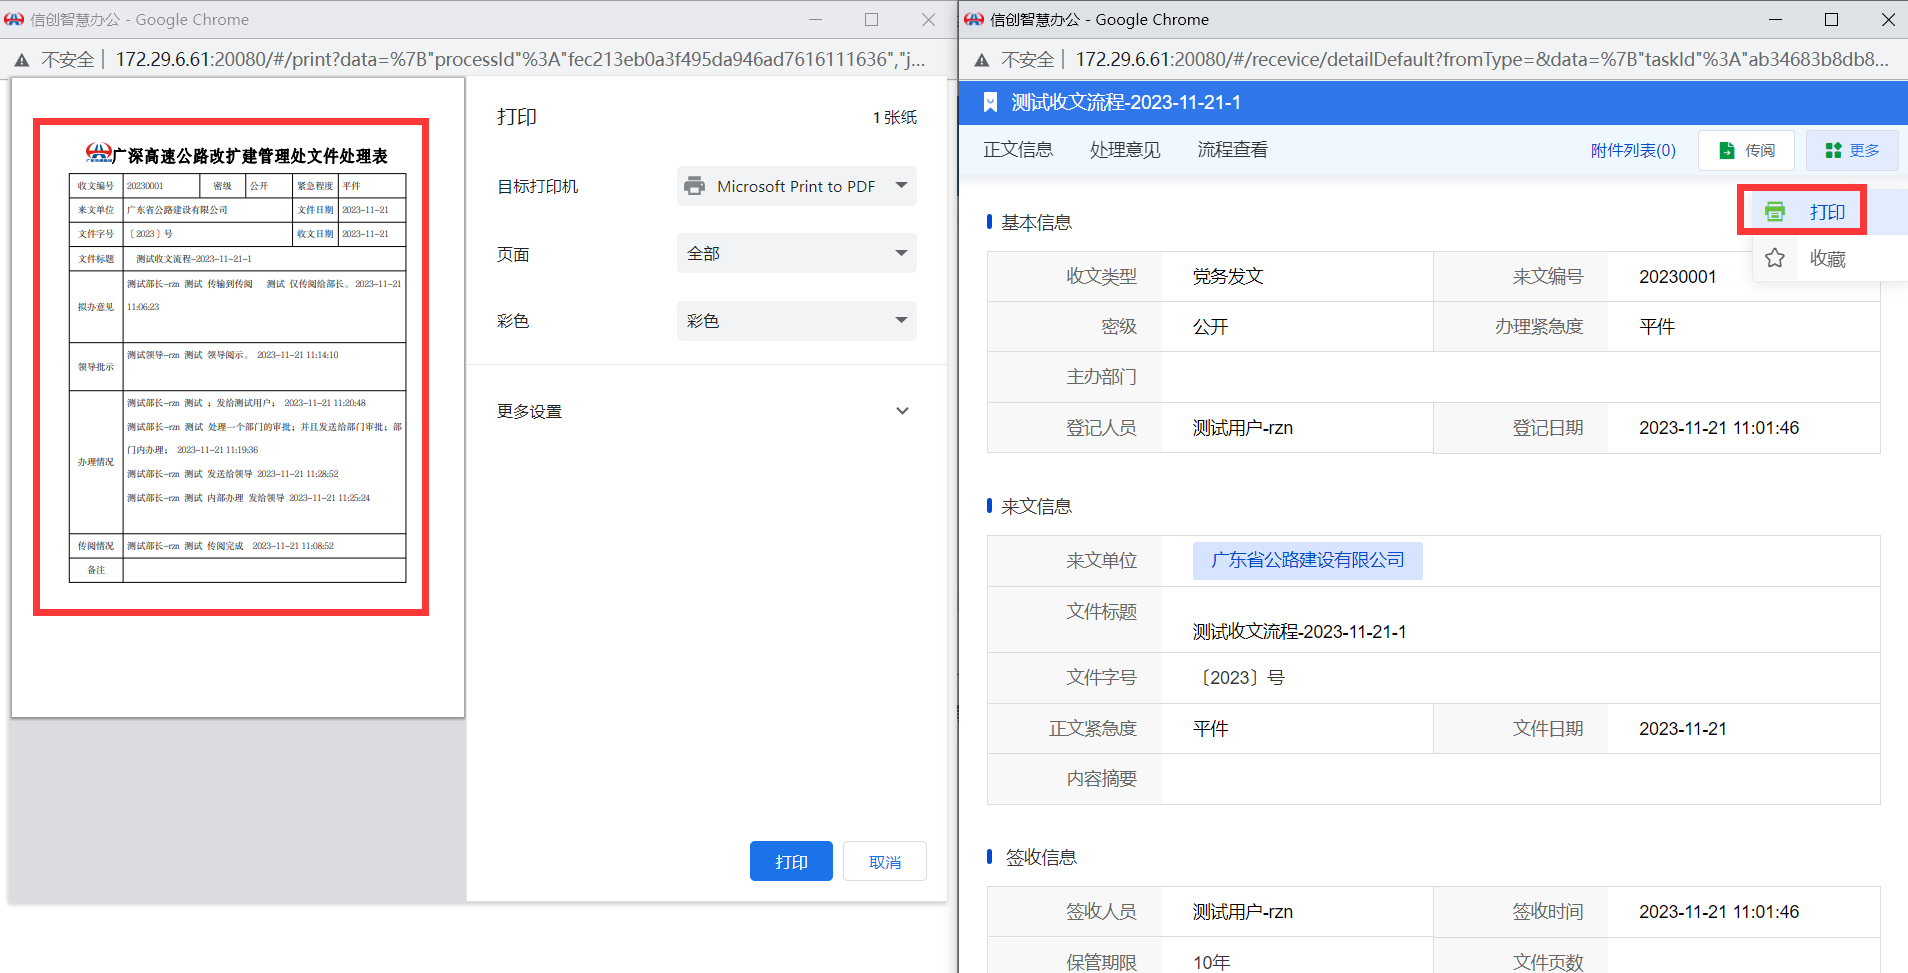Click the green 传阅 document icon
This screenshot has width=1908, height=973.
pos(1726,150)
